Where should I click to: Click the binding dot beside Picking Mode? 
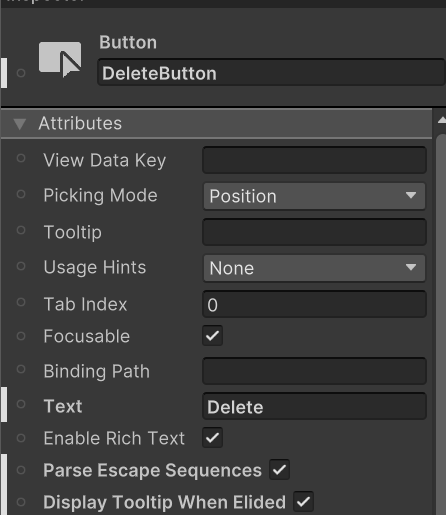pos(21,194)
